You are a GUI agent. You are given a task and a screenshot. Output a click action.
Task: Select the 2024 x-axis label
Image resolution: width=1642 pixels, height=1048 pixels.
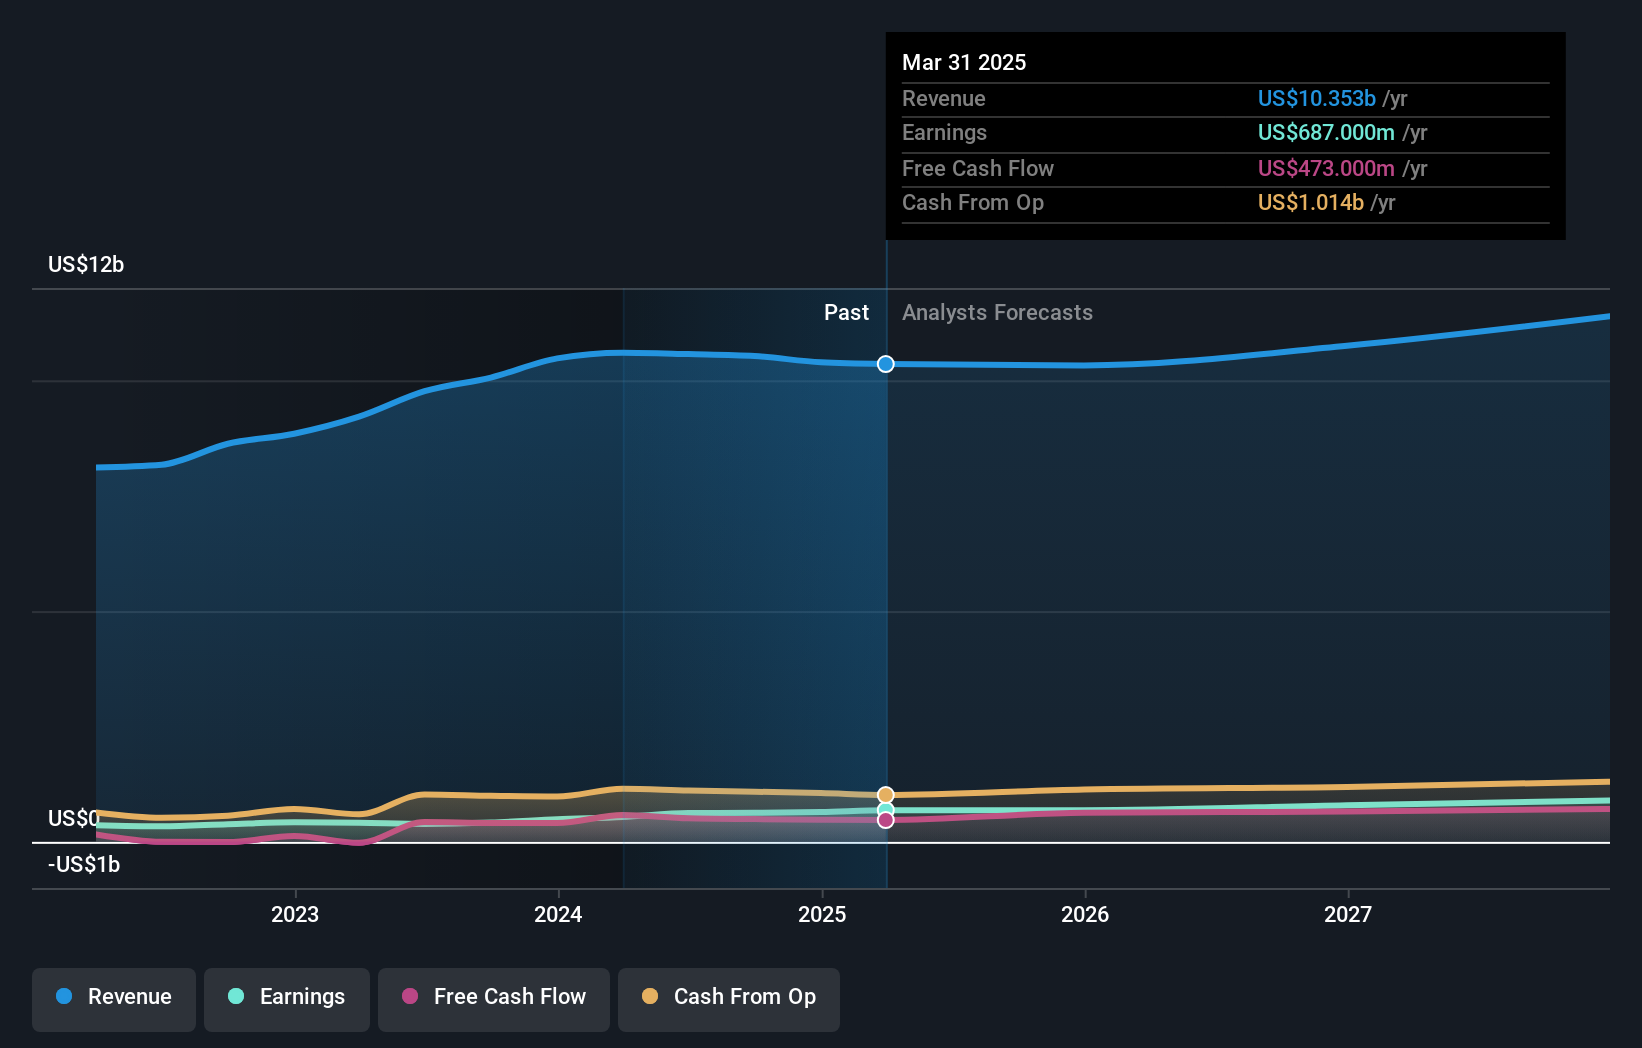[x=558, y=914]
